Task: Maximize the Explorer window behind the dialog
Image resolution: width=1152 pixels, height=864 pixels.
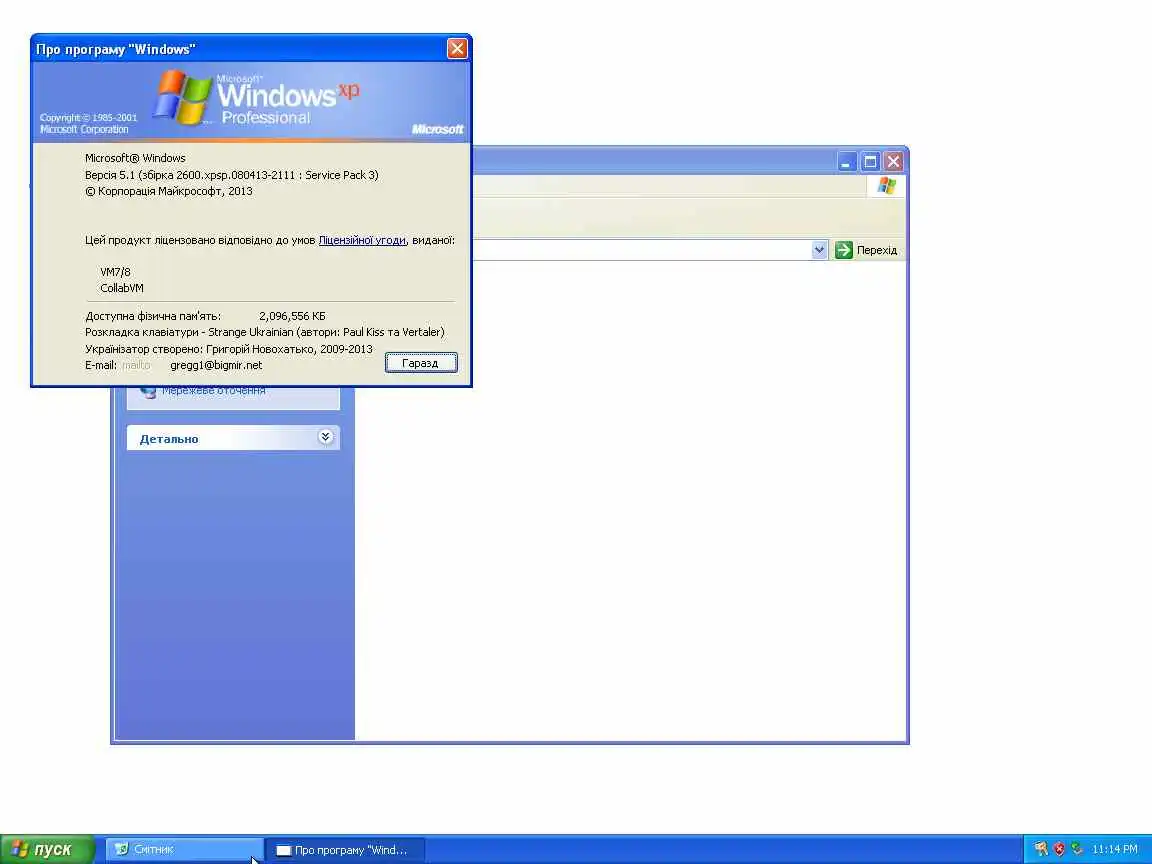Action: click(x=871, y=162)
